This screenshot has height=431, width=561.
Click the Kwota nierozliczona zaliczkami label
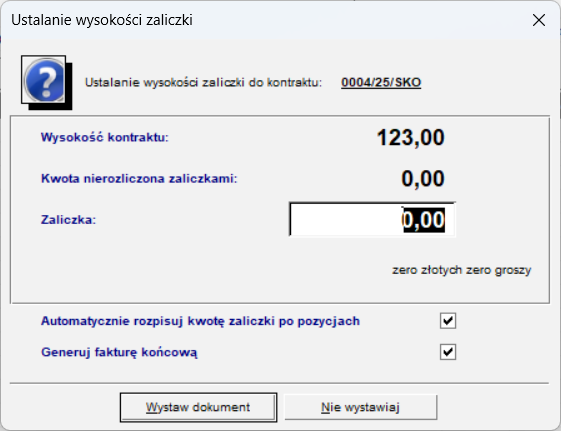pos(139,178)
